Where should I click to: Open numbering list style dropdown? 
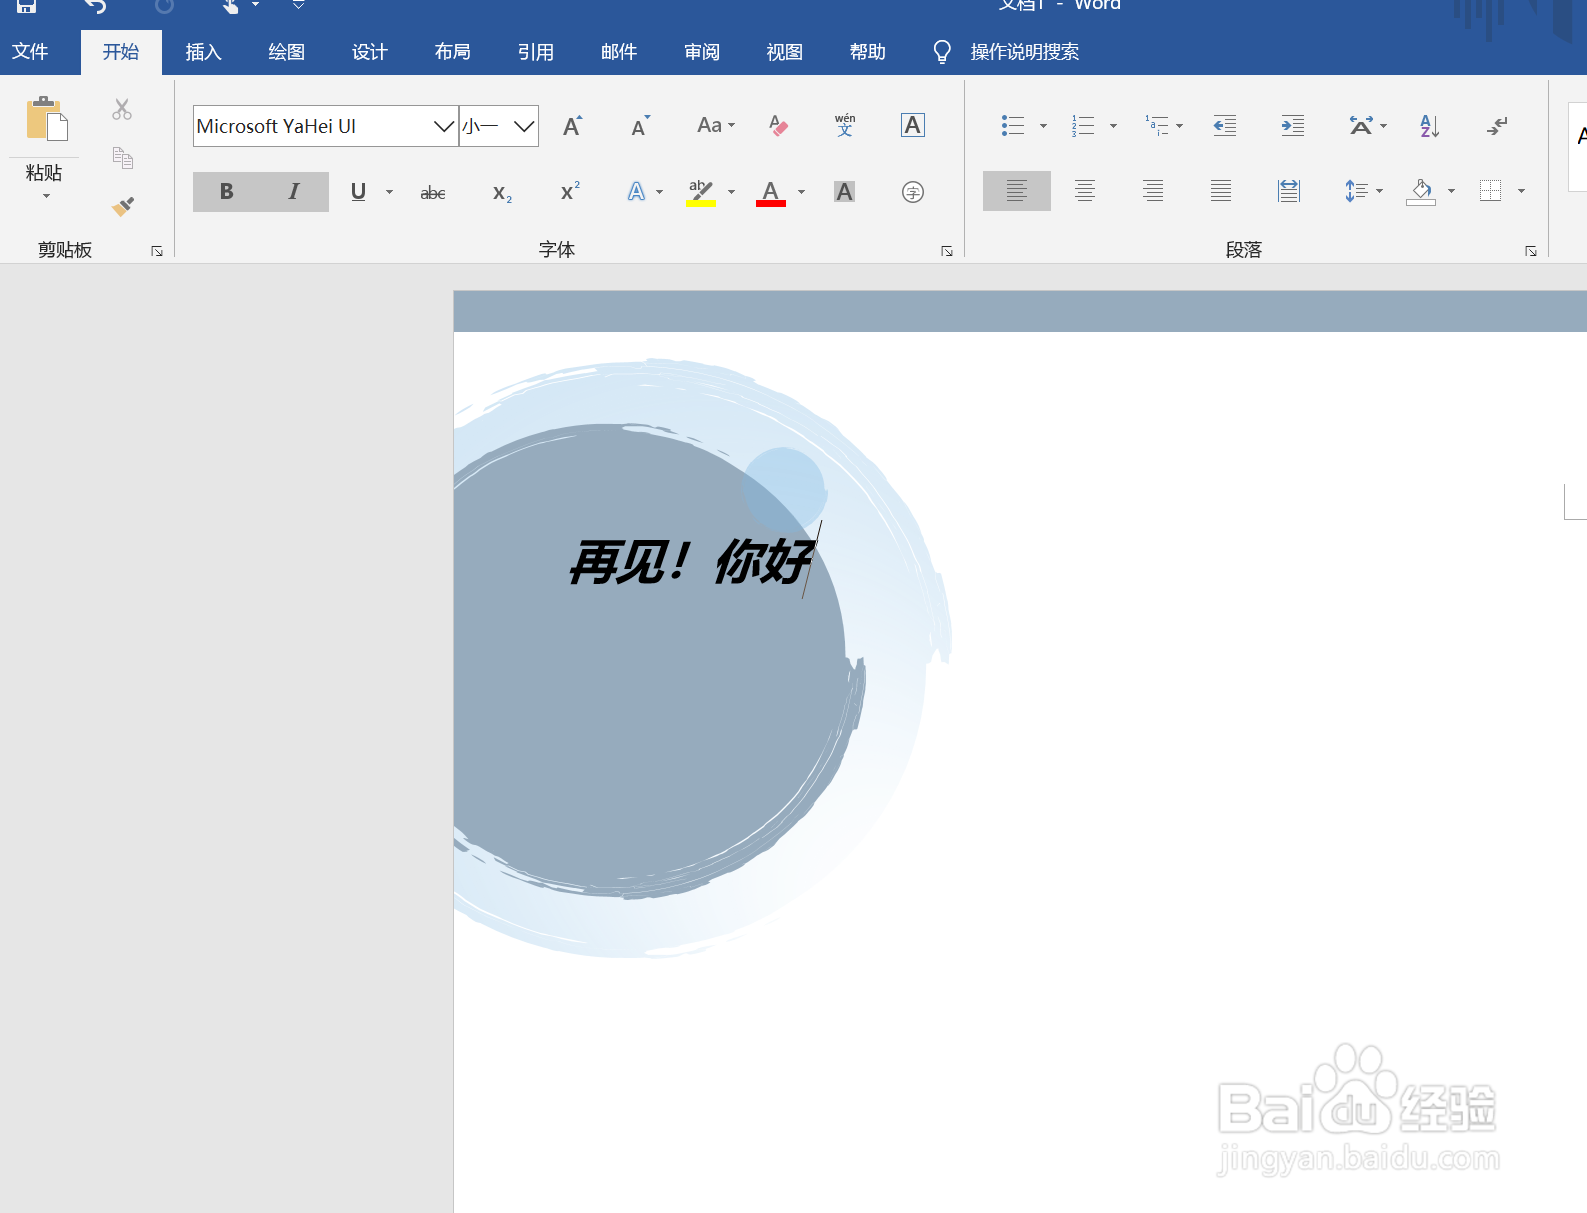[x=1113, y=126]
